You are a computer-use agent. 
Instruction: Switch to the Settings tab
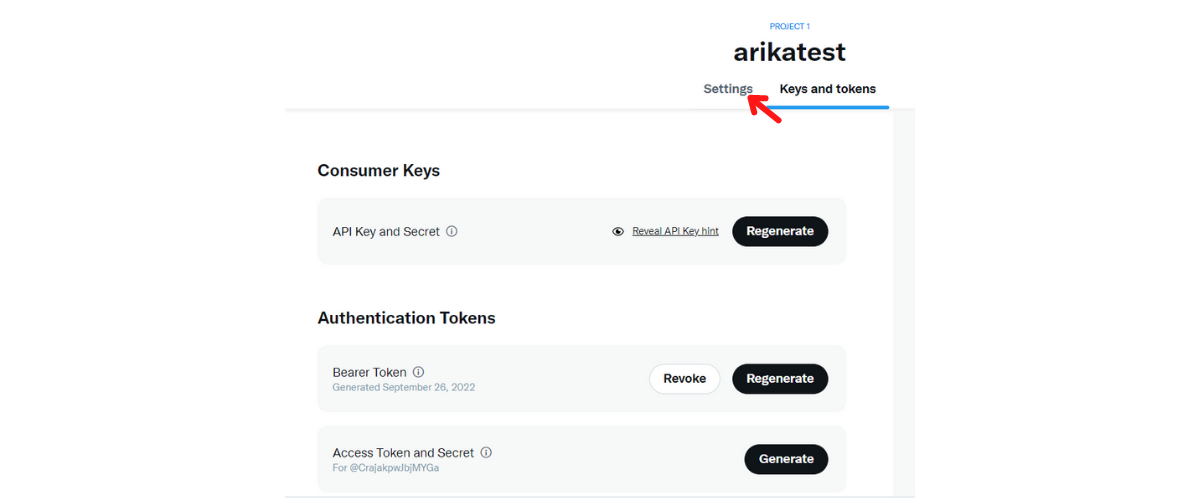pyautogui.click(x=728, y=89)
